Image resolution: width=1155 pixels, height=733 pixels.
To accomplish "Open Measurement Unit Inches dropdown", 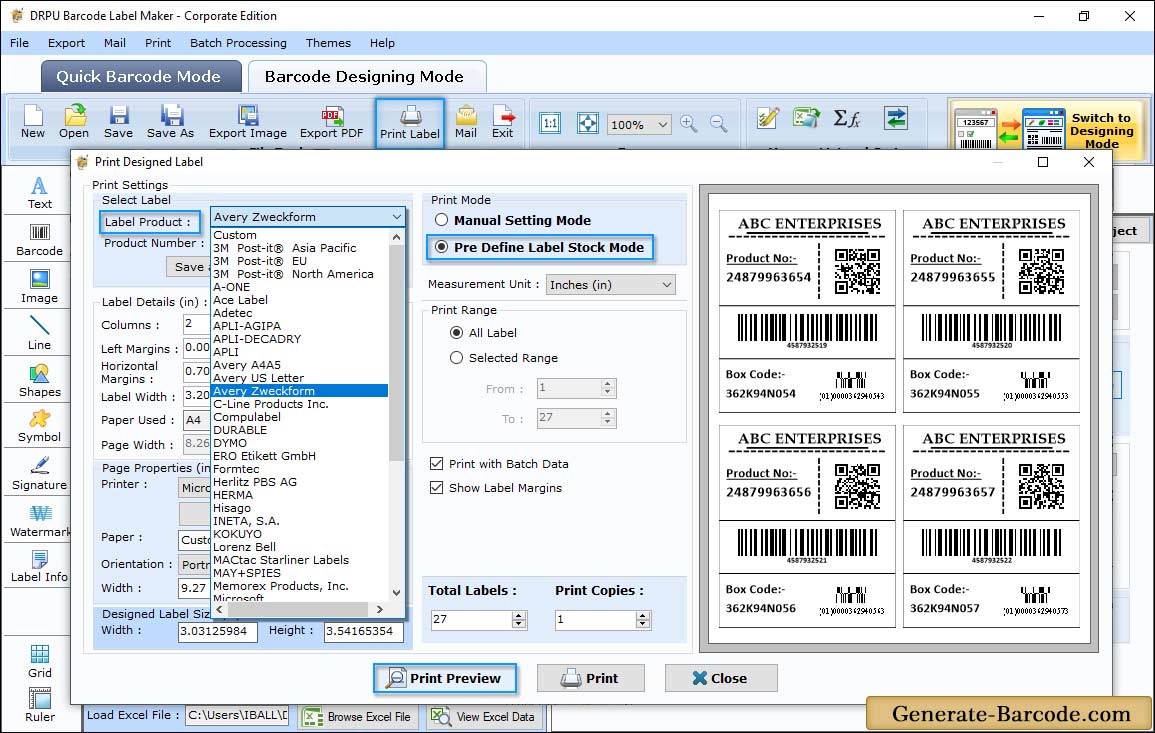I will 611,284.
